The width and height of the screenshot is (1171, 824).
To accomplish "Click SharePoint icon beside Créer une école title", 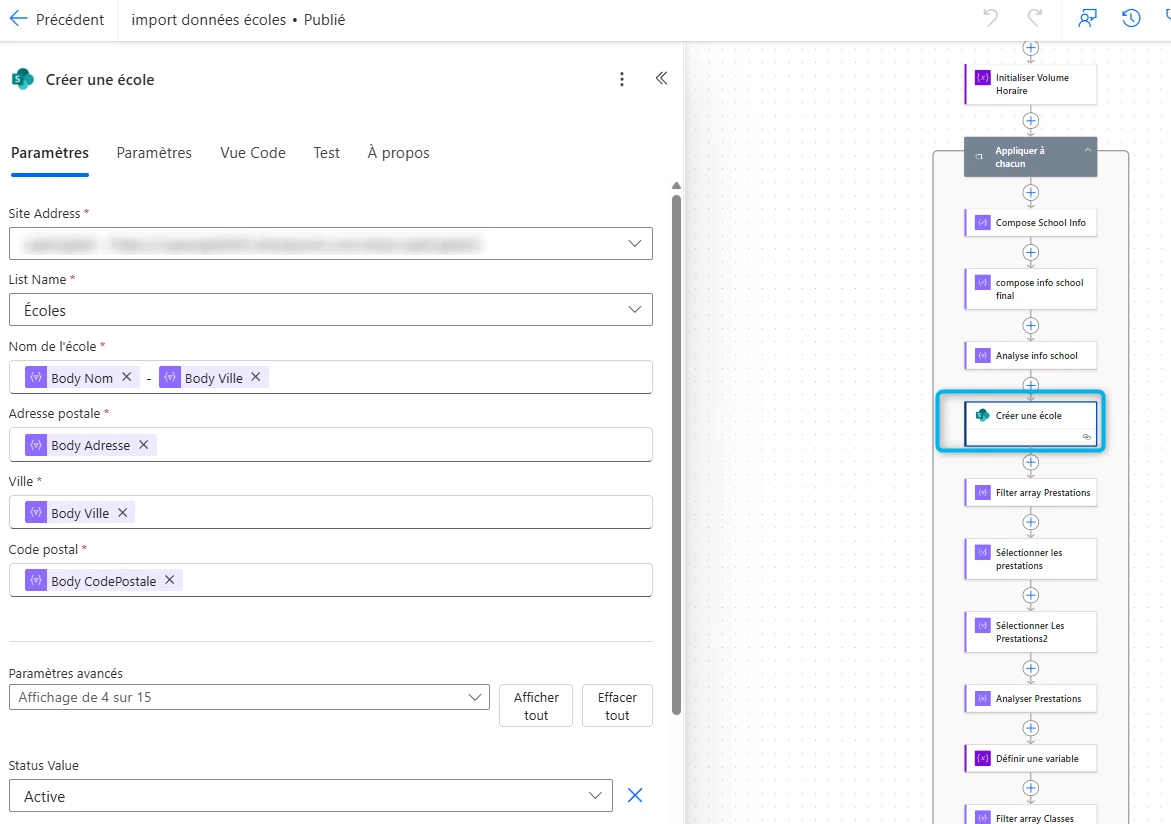I will (x=22, y=79).
